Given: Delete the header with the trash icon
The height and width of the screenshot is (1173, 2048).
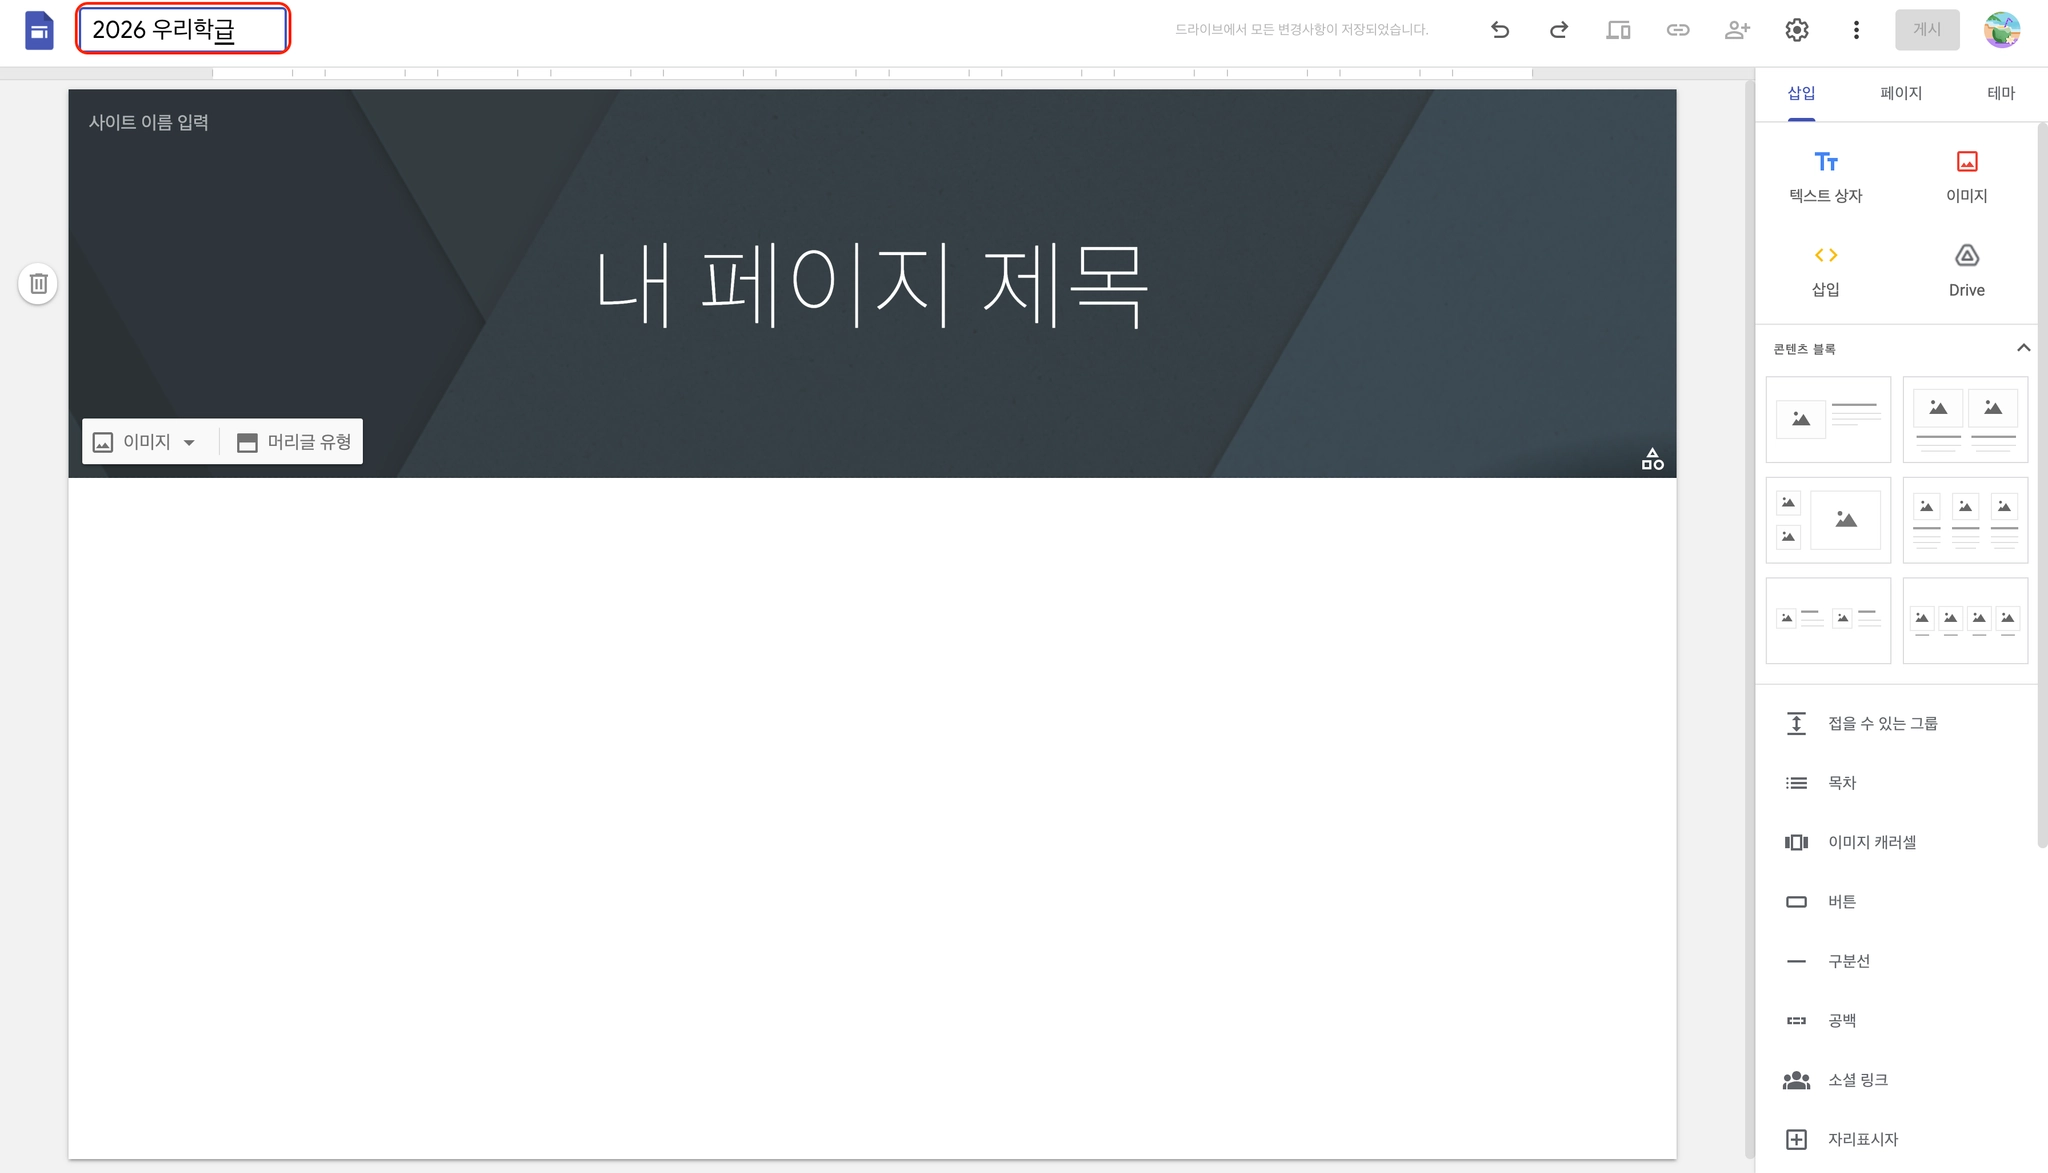Looking at the screenshot, I should click(38, 284).
